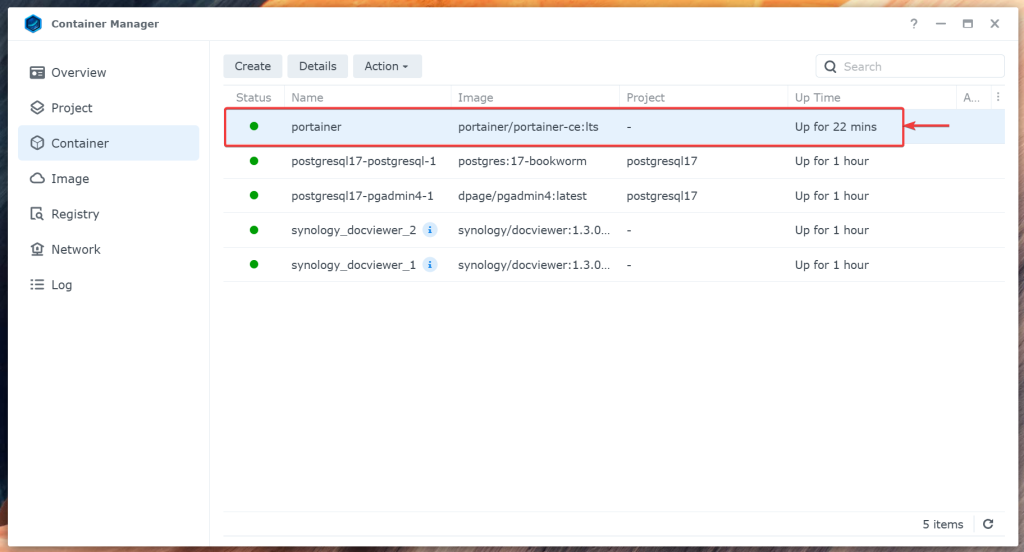Close the Container Manager window

995,24
